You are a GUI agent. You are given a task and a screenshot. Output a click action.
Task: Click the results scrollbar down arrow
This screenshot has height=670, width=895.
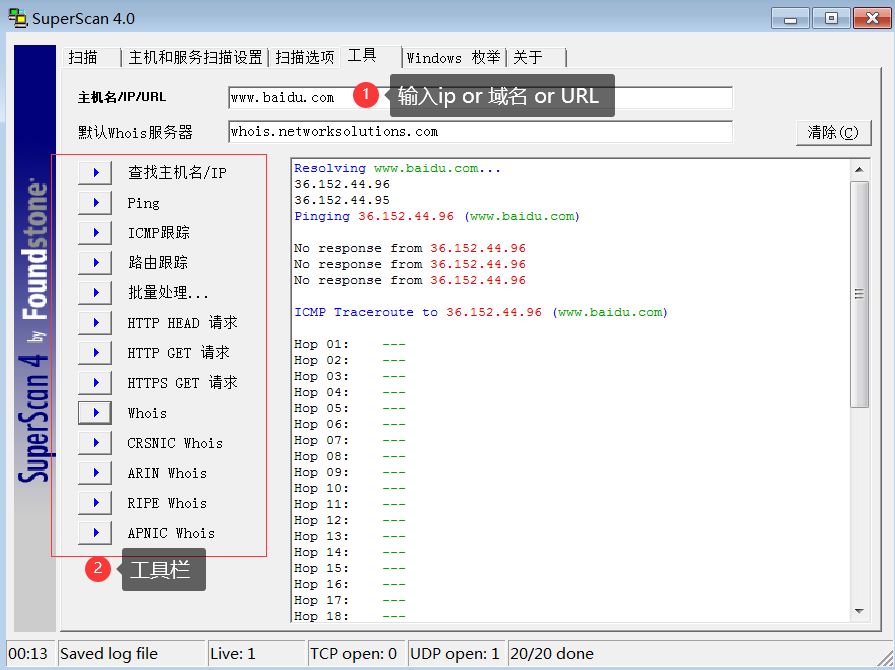click(859, 611)
